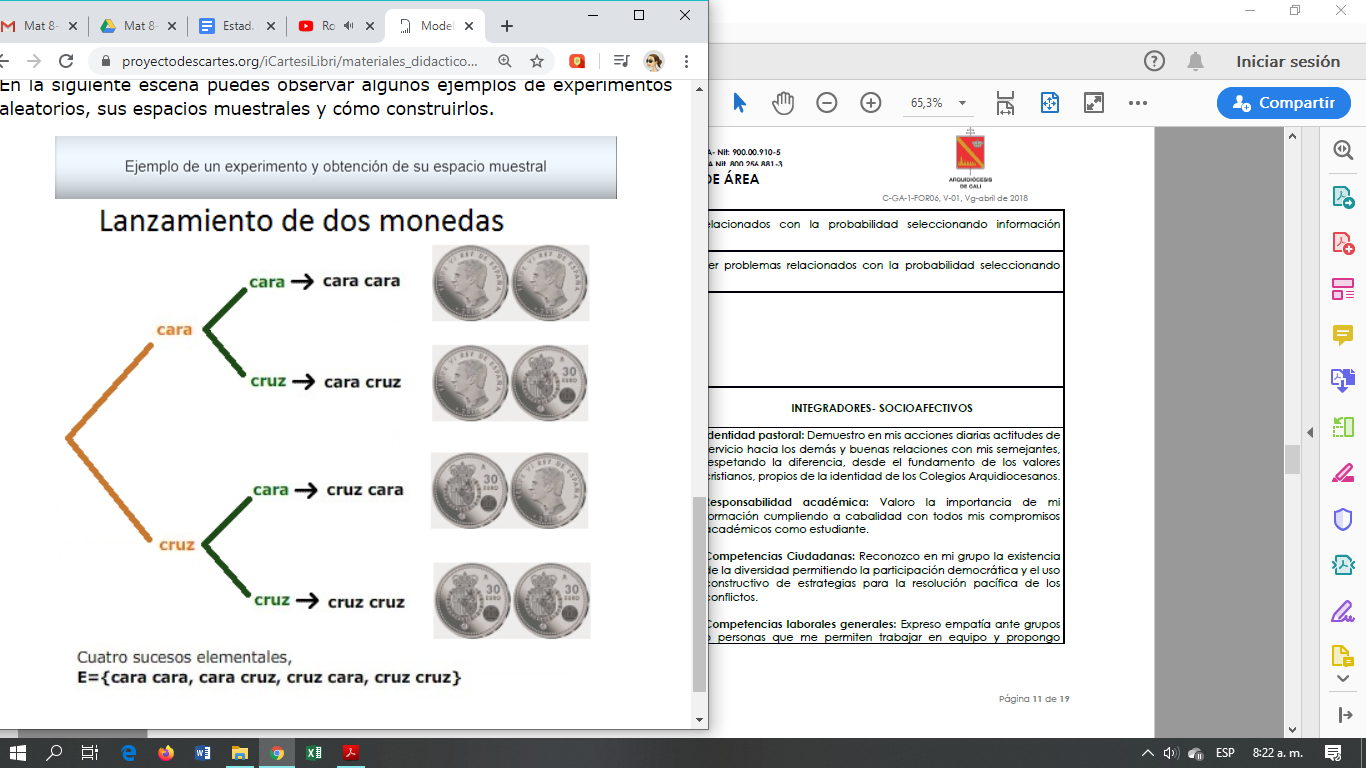The image size is (1366, 768).
Task: Collapse right pane with small triangle arrow
Action: [1311, 432]
